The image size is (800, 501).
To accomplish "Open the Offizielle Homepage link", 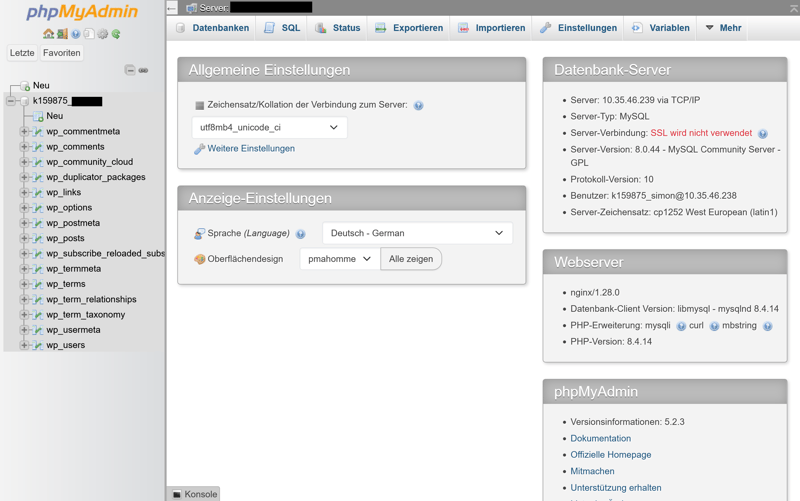I will pyautogui.click(x=611, y=455).
